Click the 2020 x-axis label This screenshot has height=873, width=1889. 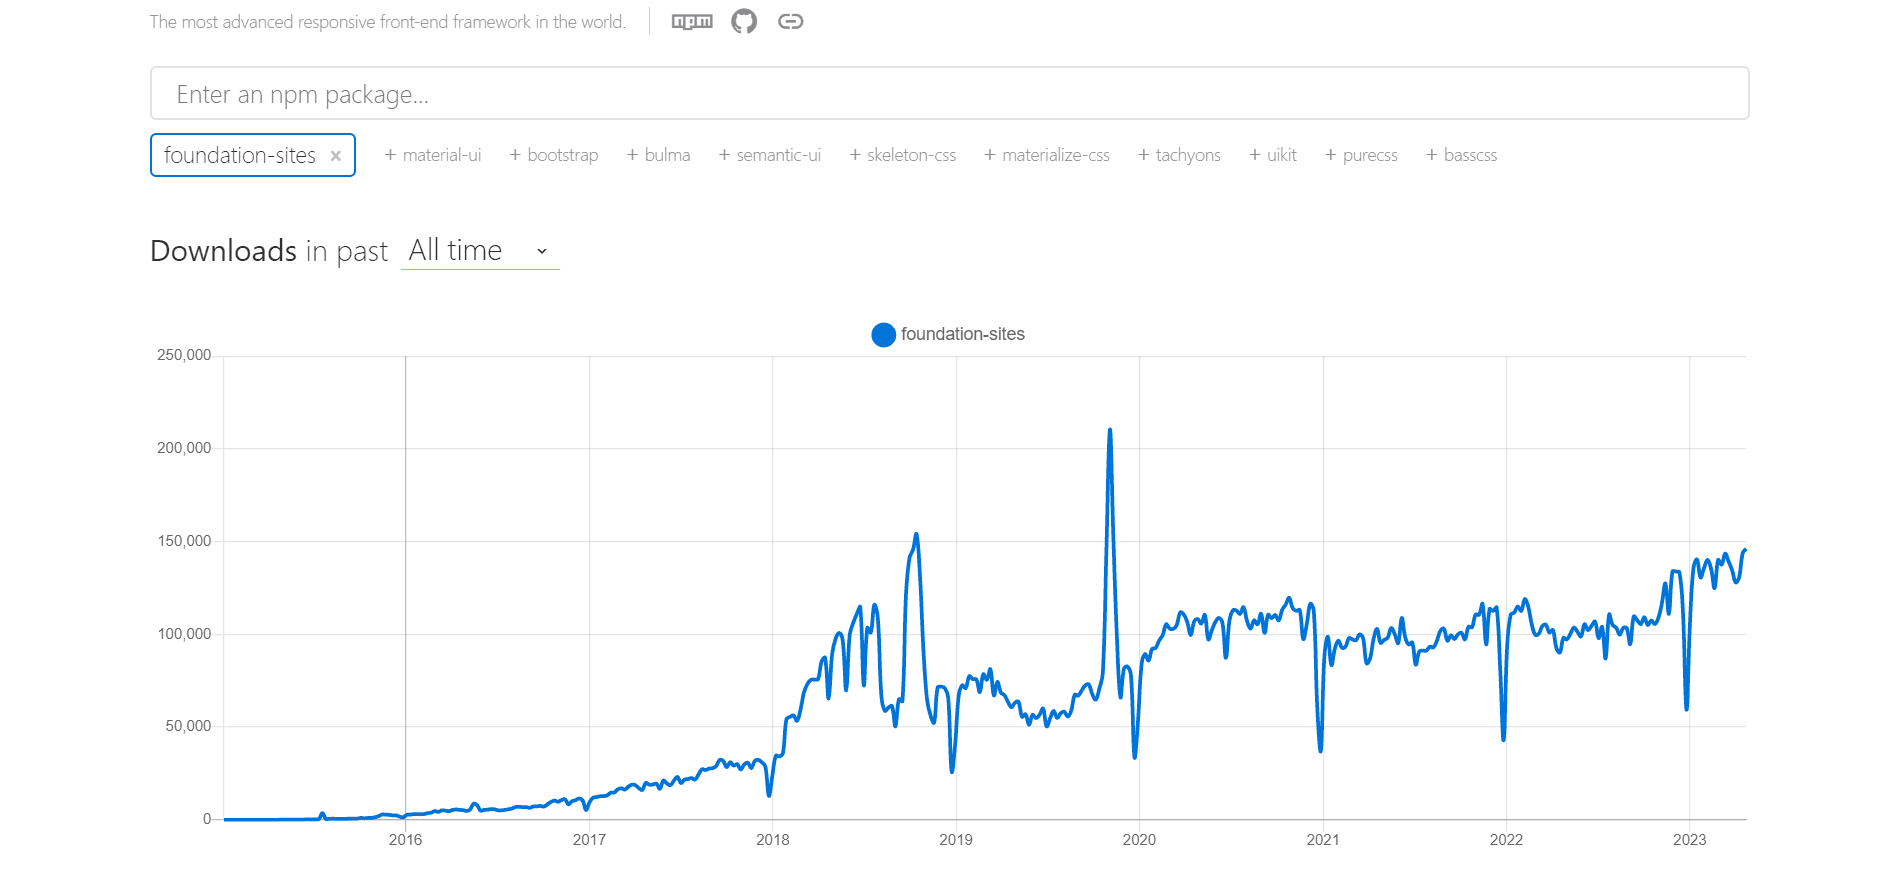1139,840
